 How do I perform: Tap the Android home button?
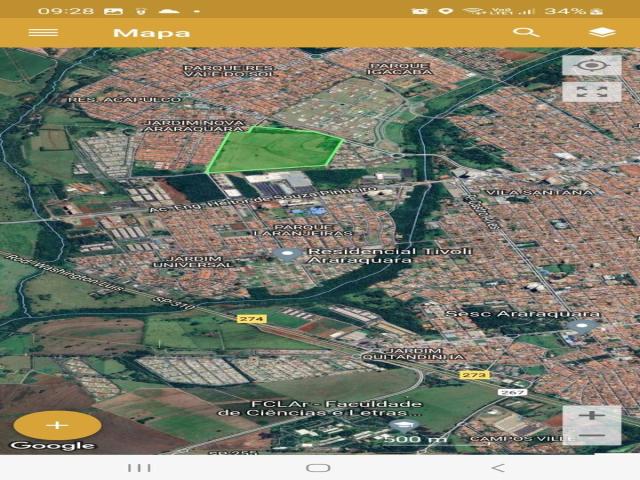[318, 468]
